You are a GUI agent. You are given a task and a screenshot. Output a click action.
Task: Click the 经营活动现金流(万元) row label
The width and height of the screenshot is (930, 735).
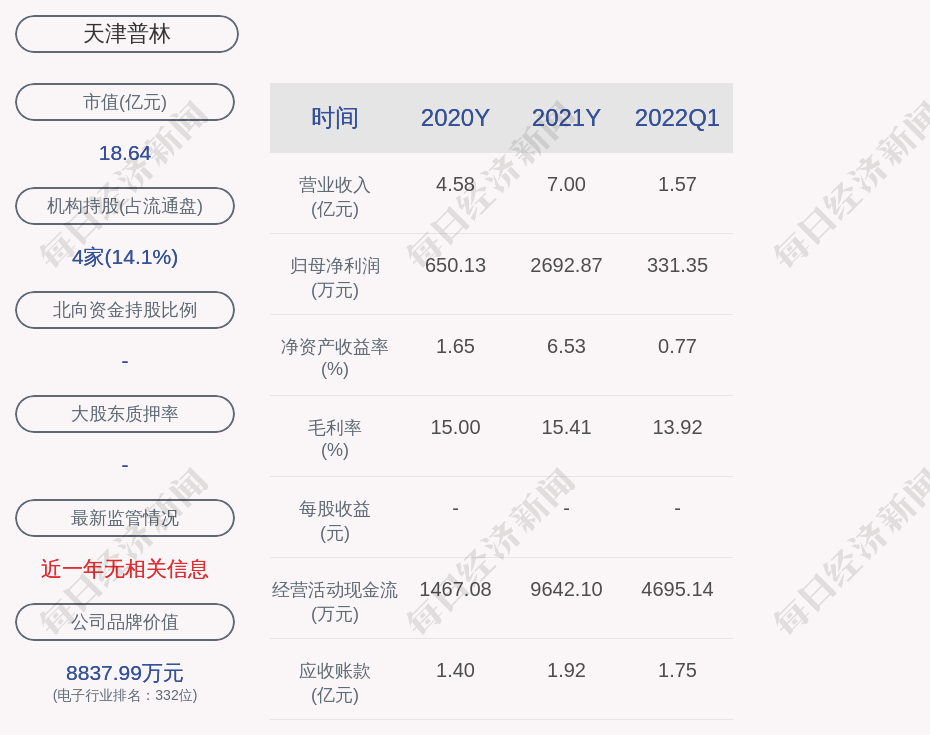pyautogui.click(x=335, y=602)
